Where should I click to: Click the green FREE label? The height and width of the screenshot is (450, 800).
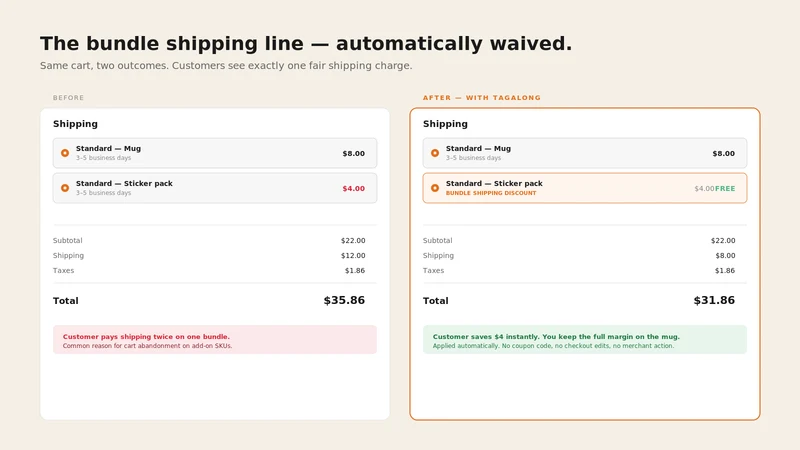pos(725,189)
